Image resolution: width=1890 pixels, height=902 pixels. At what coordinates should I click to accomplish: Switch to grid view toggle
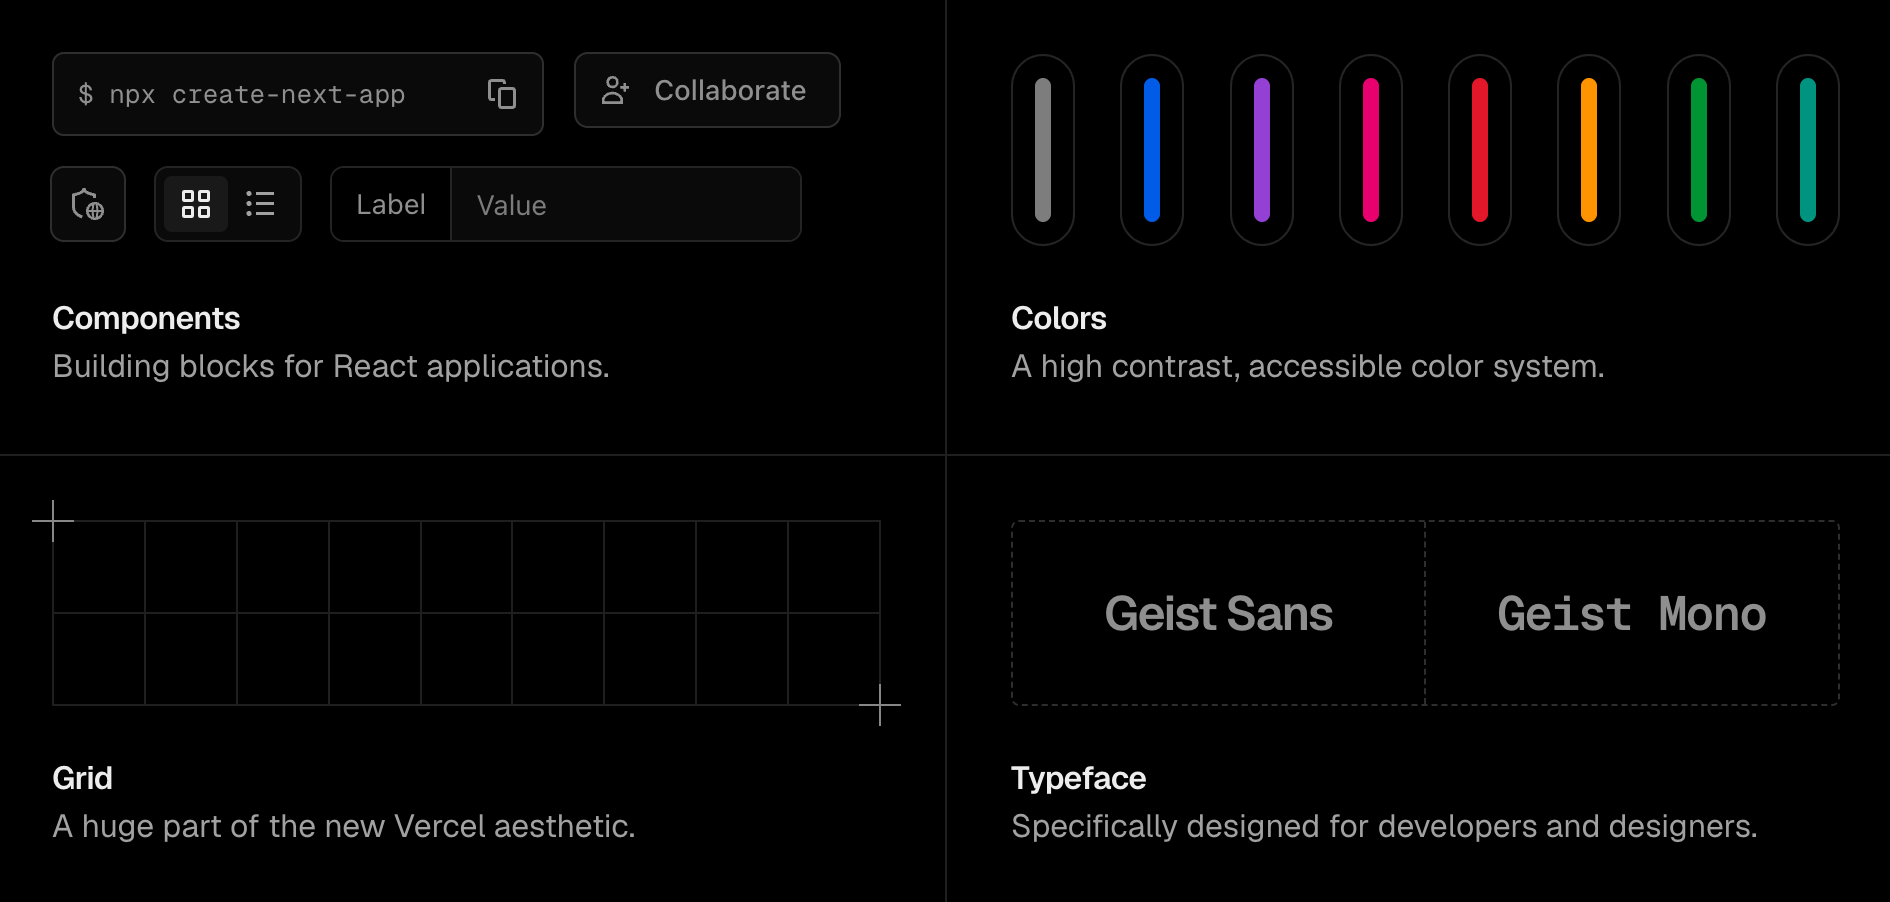tap(196, 204)
